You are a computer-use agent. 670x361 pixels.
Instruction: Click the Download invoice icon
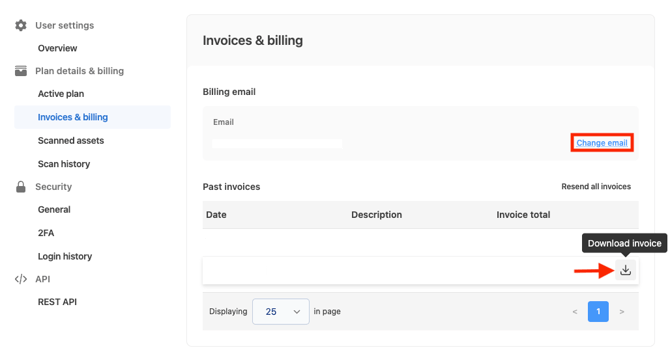pos(625,270)
